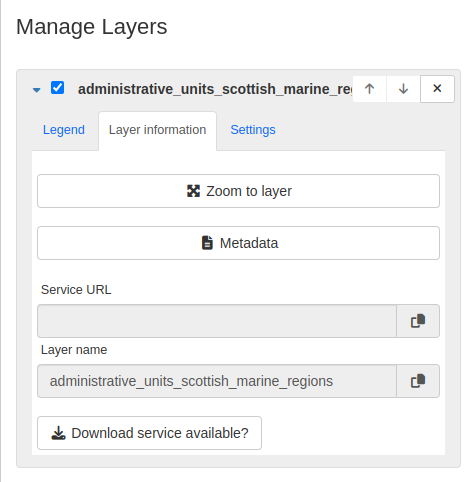Switch to the Legend tab
Image resolution: width=475 pixels, height=482 pixels.
pos(64,130)
